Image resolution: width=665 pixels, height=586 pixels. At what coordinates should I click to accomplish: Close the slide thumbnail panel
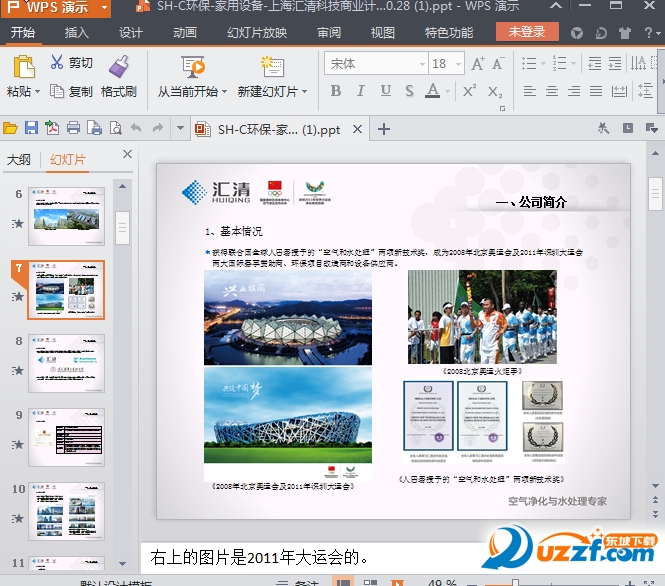(x=127, y=154)
